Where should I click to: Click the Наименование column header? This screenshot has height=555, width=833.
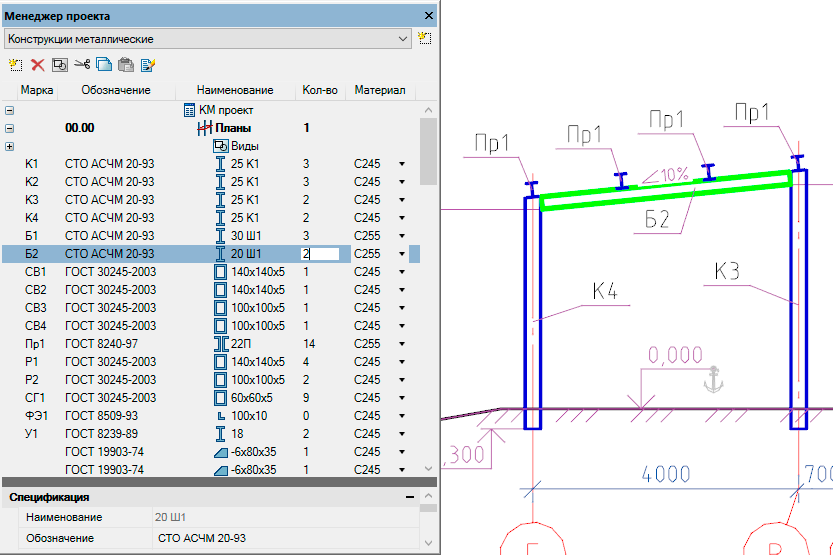tap(235, 90)
